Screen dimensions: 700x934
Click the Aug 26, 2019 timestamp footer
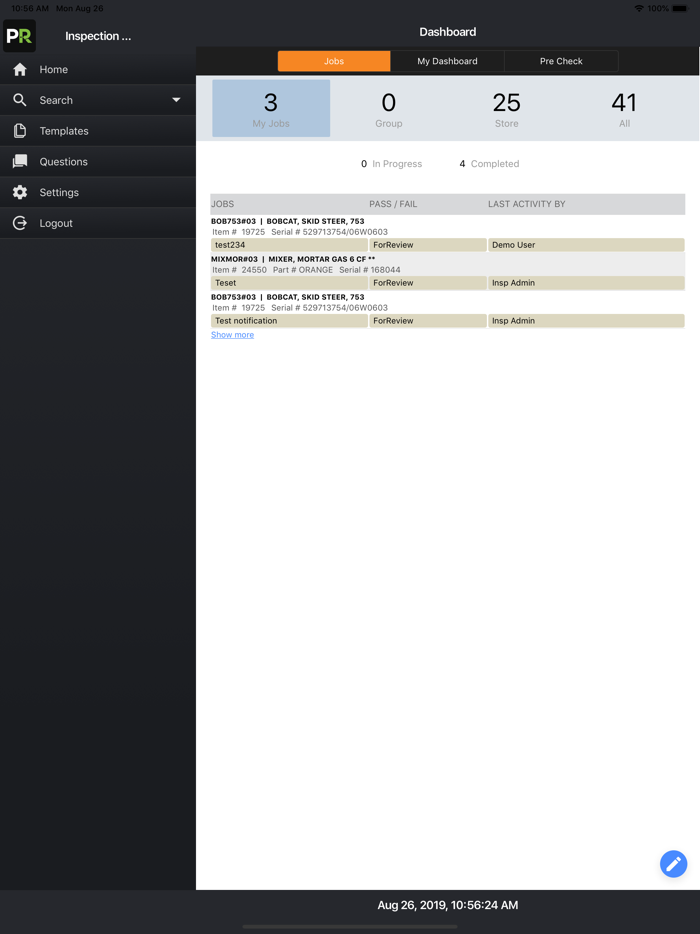(x=447, y=905)
